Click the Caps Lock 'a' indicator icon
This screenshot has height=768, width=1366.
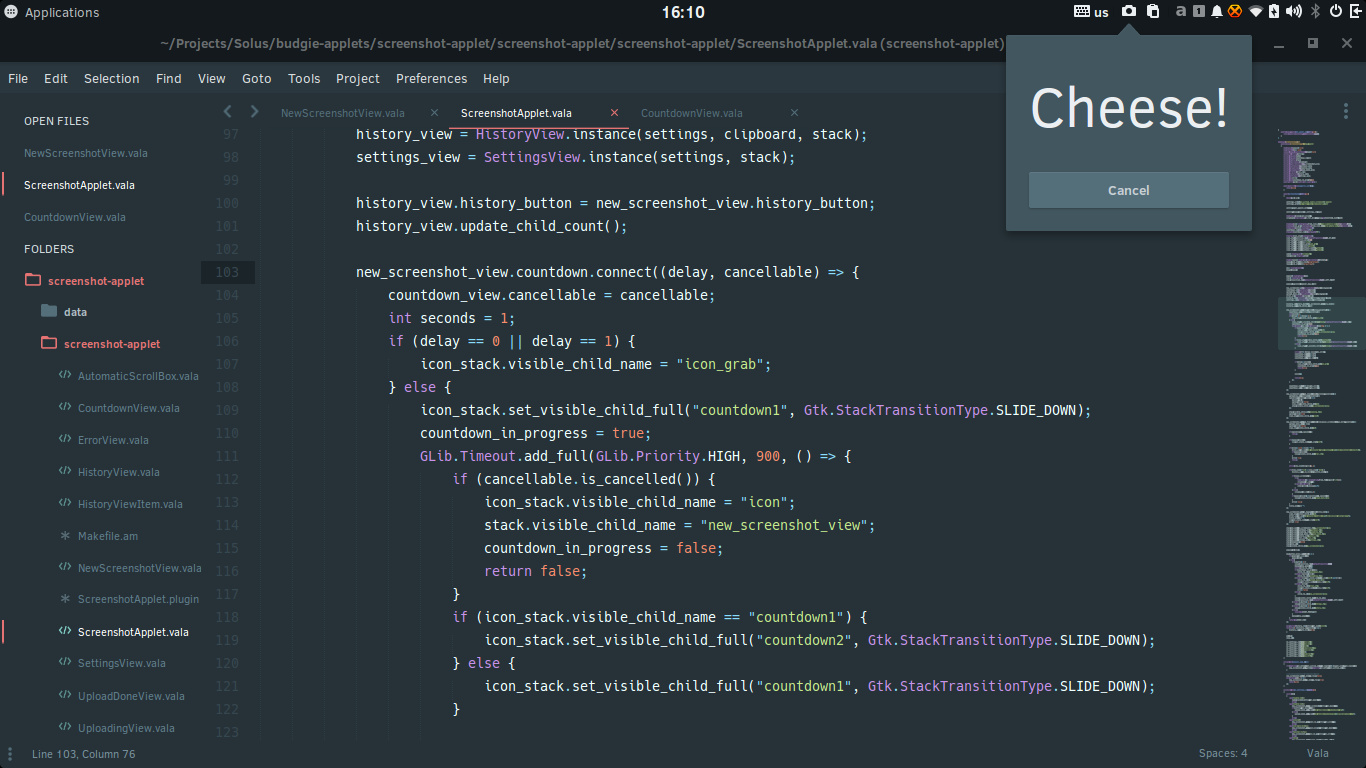1181,12
